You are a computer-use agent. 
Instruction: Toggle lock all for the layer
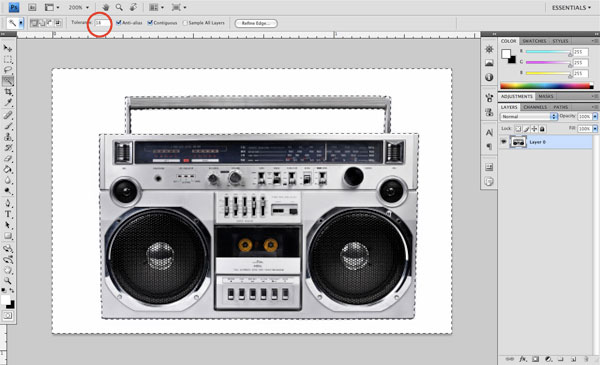[542, 129]
